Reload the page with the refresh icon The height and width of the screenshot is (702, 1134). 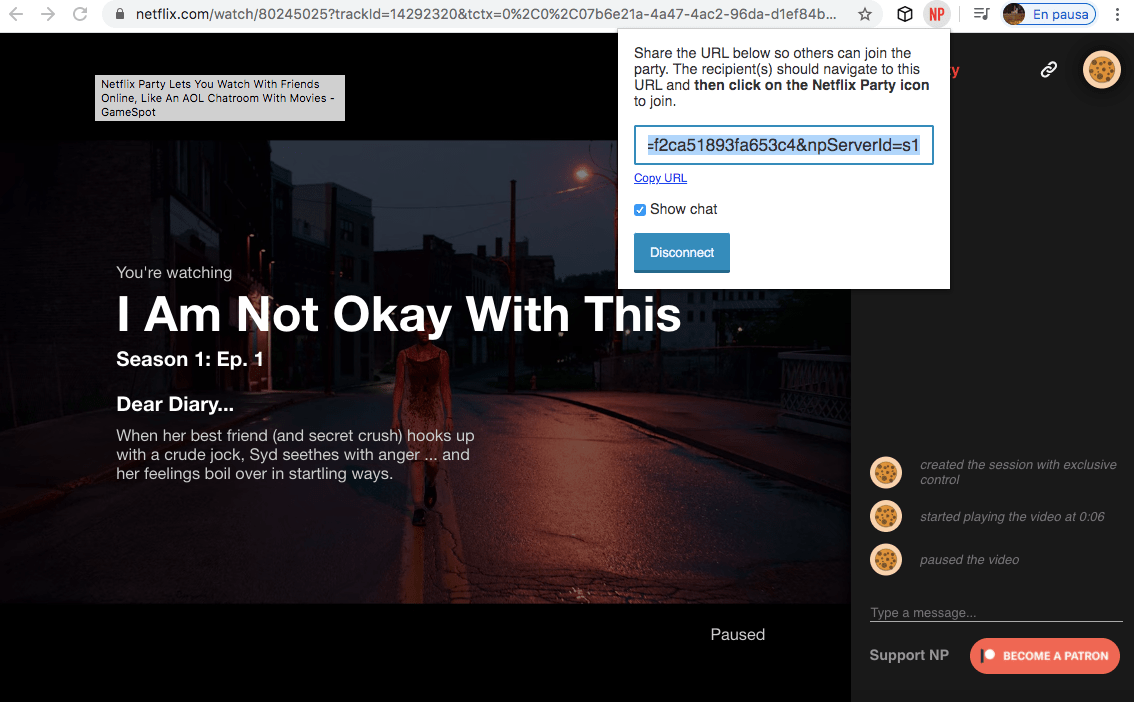[81, 15]
